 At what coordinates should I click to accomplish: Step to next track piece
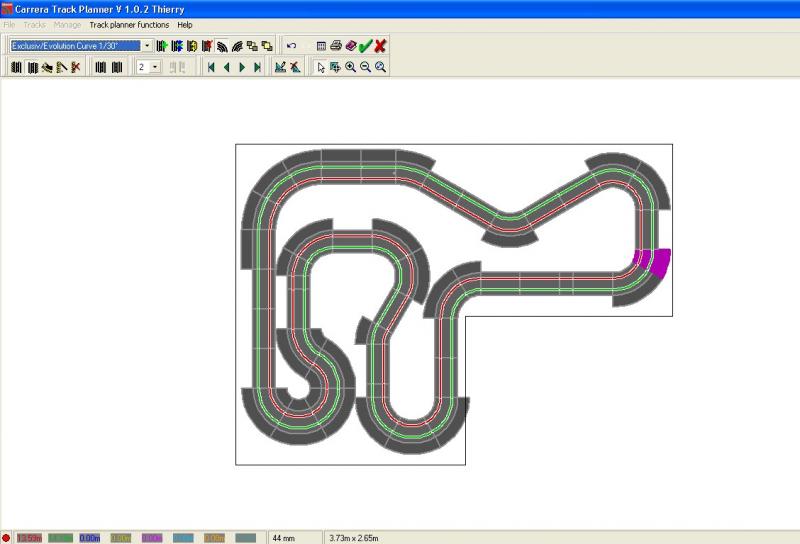point(242,67)
